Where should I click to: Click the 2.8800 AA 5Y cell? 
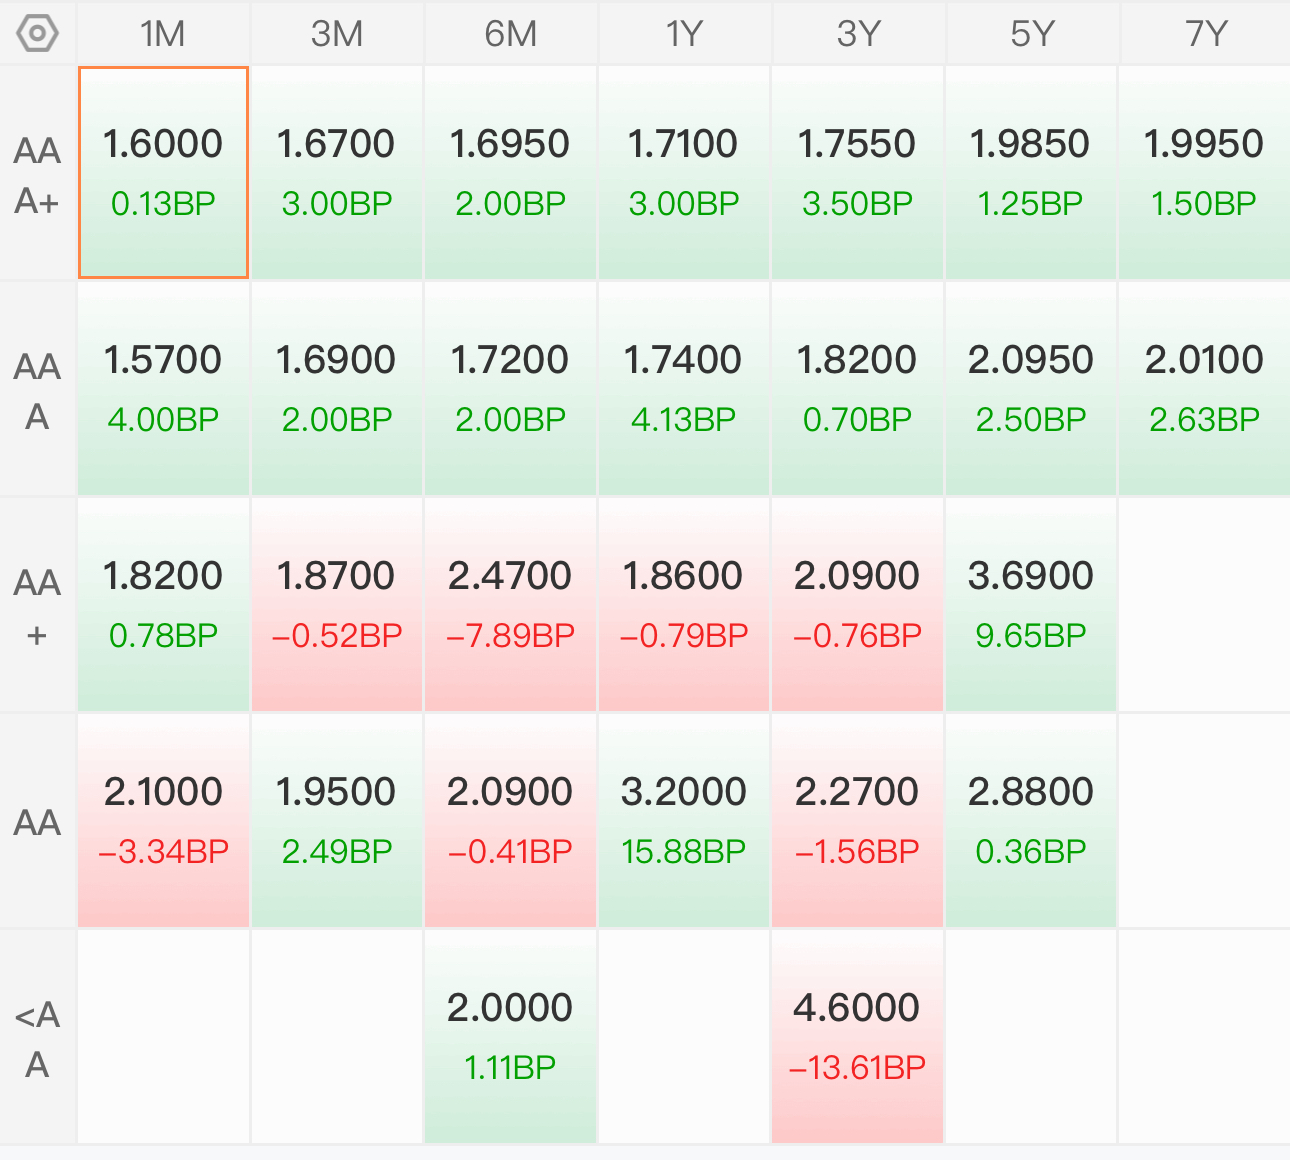[x=1031, y=820]
